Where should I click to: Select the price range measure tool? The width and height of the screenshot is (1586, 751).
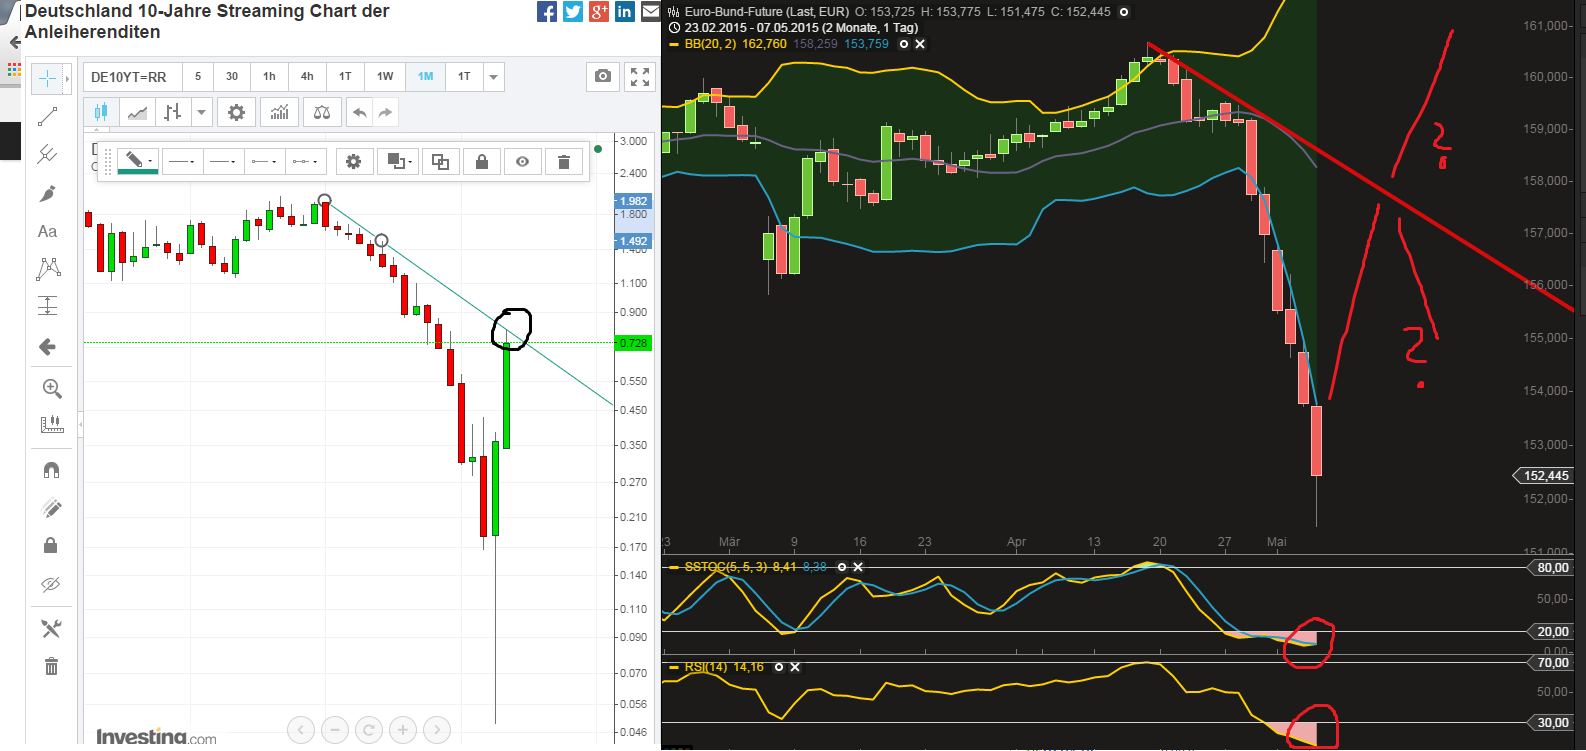coord(47,306)
